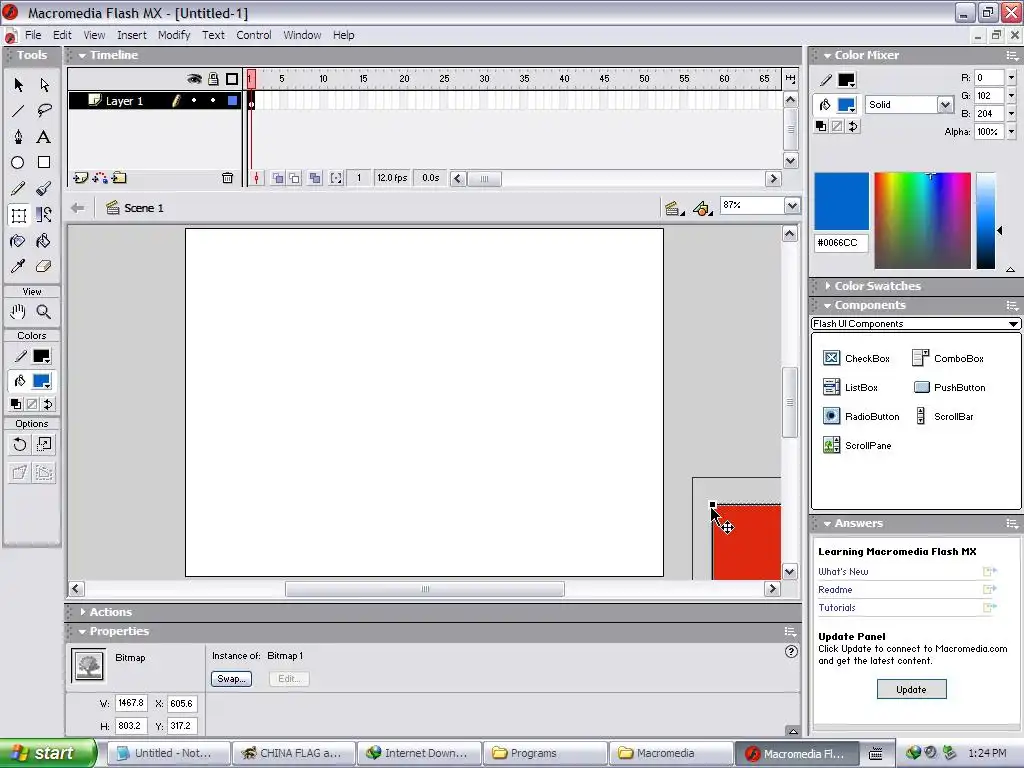Expand the Color Swatches panel

(827, 286)
